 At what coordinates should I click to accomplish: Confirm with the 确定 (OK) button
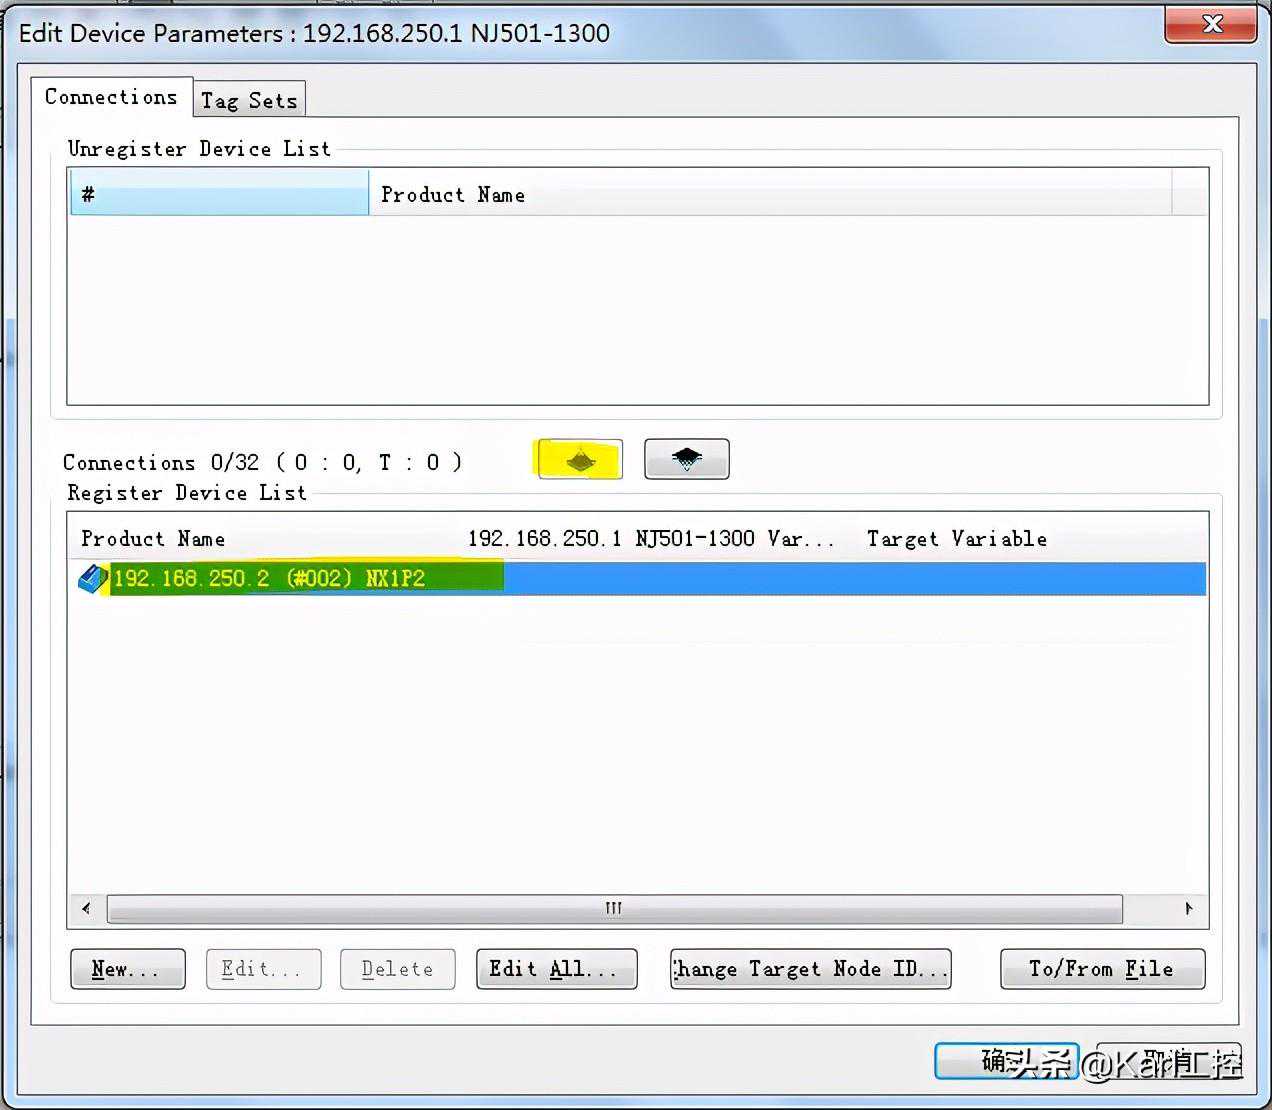pos(1005,1061)
